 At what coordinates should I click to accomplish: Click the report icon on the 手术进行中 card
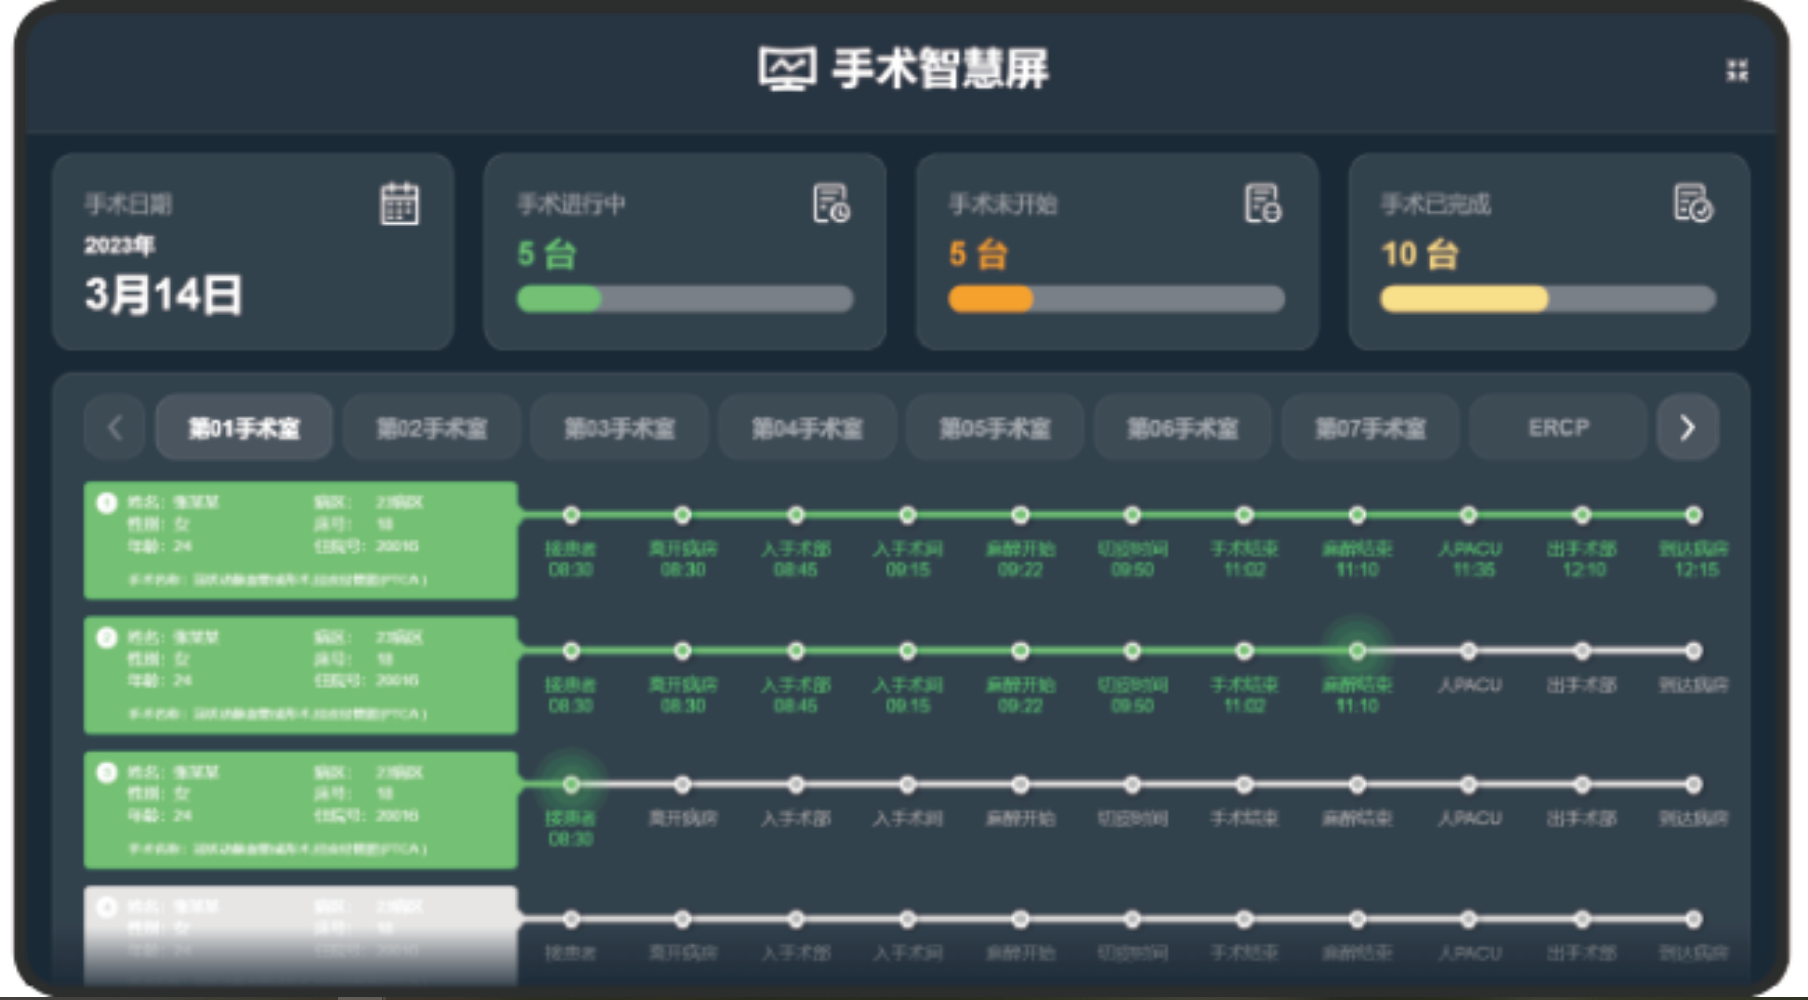click(833, 203)
